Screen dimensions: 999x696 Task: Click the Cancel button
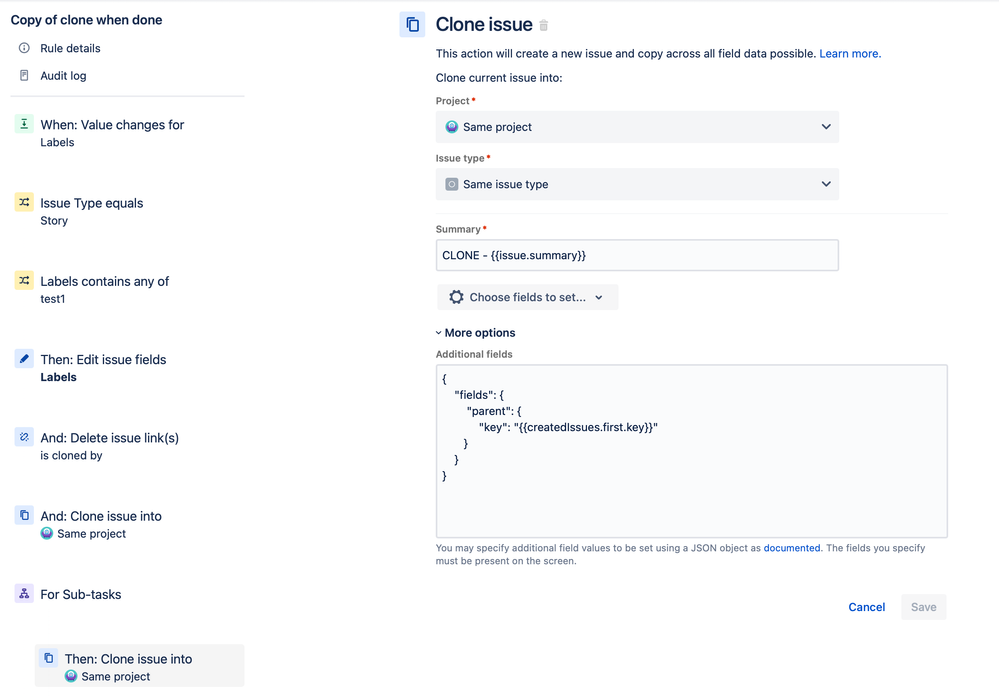coord(866,607)
